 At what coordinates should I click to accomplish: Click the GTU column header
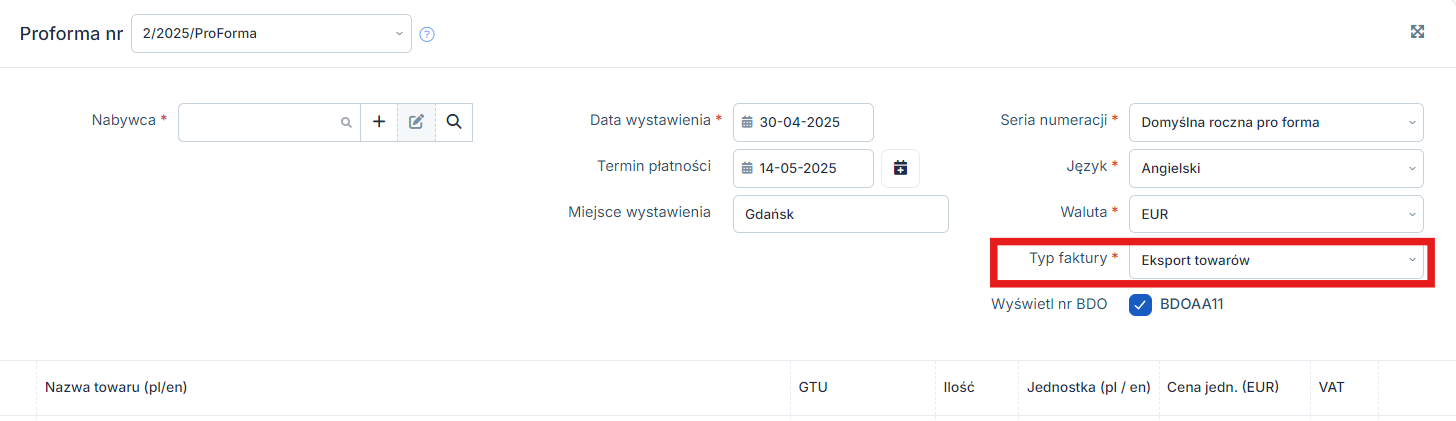pos(813,387)
